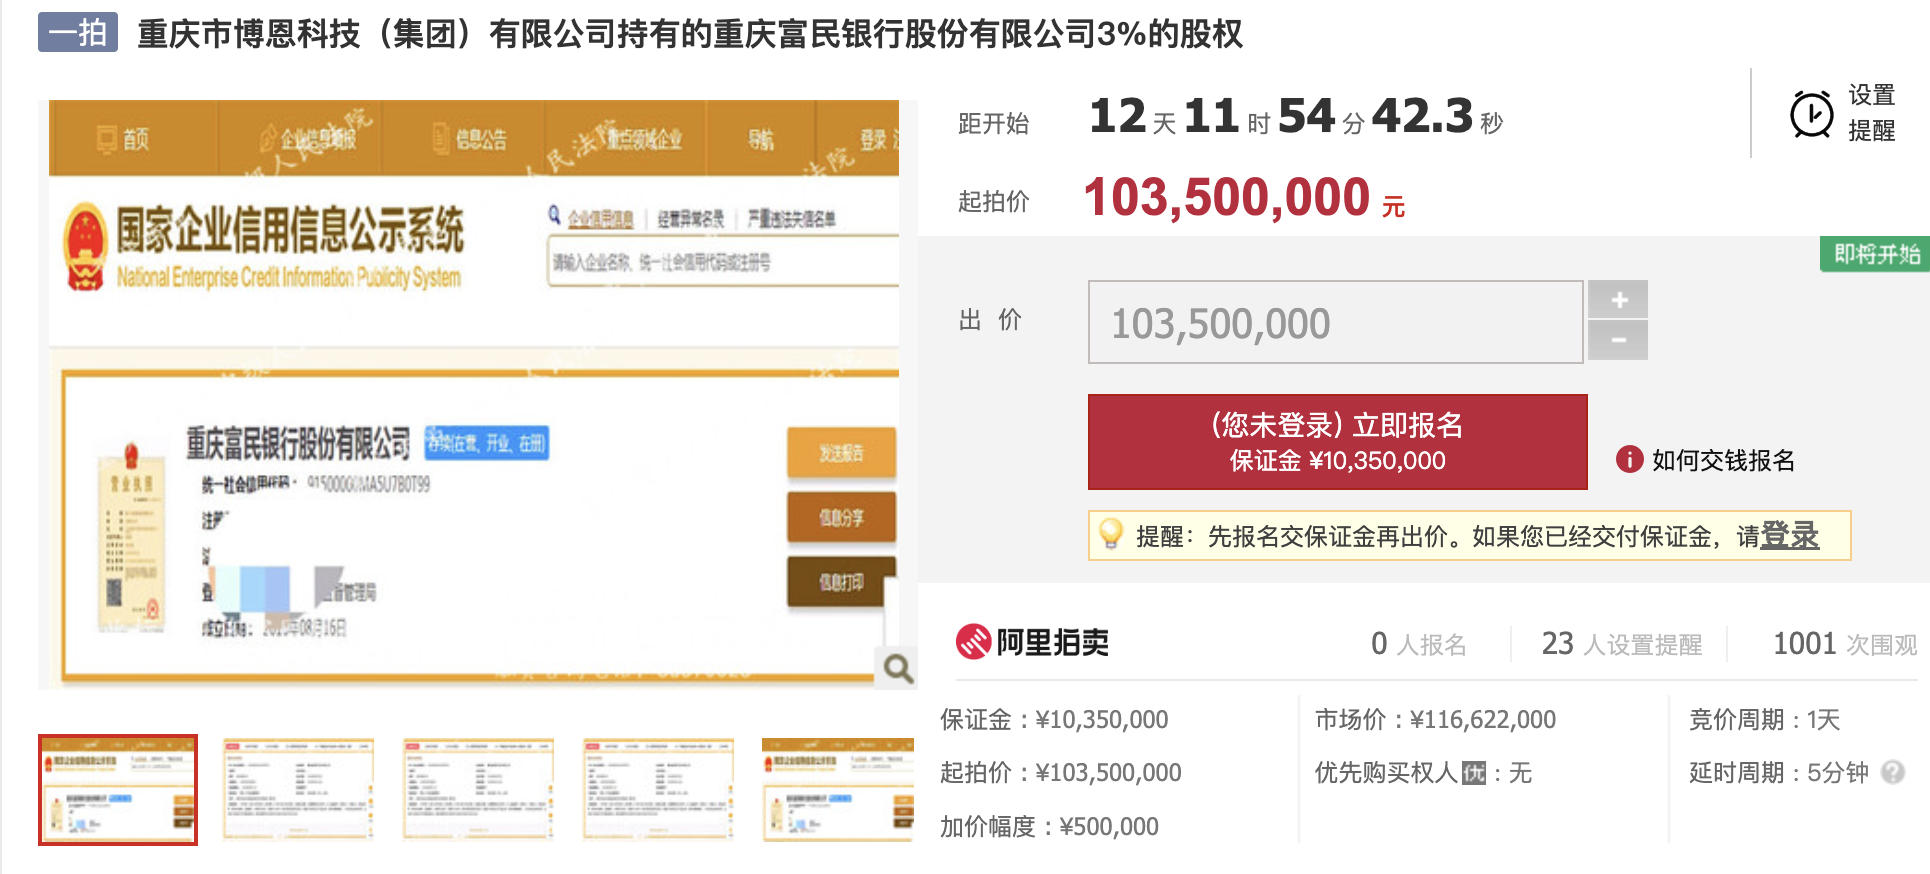Image resolution: width=1930 pixels, height=874 pixels.
Task: Select the fifth image thumbnail
Action: (x=838, y=790)
